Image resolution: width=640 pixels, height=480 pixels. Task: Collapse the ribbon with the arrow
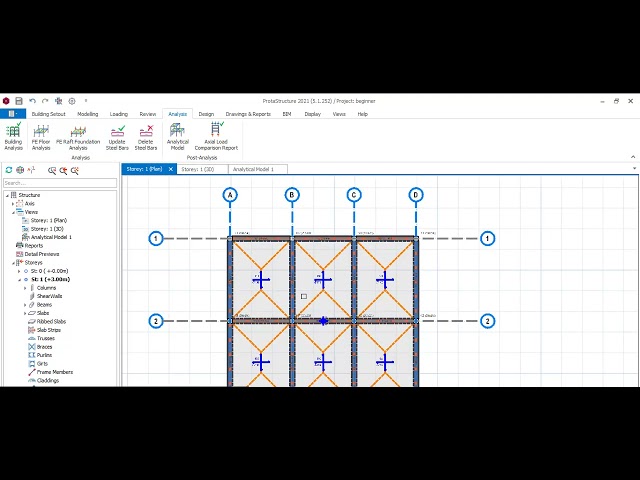click(633, 157)
